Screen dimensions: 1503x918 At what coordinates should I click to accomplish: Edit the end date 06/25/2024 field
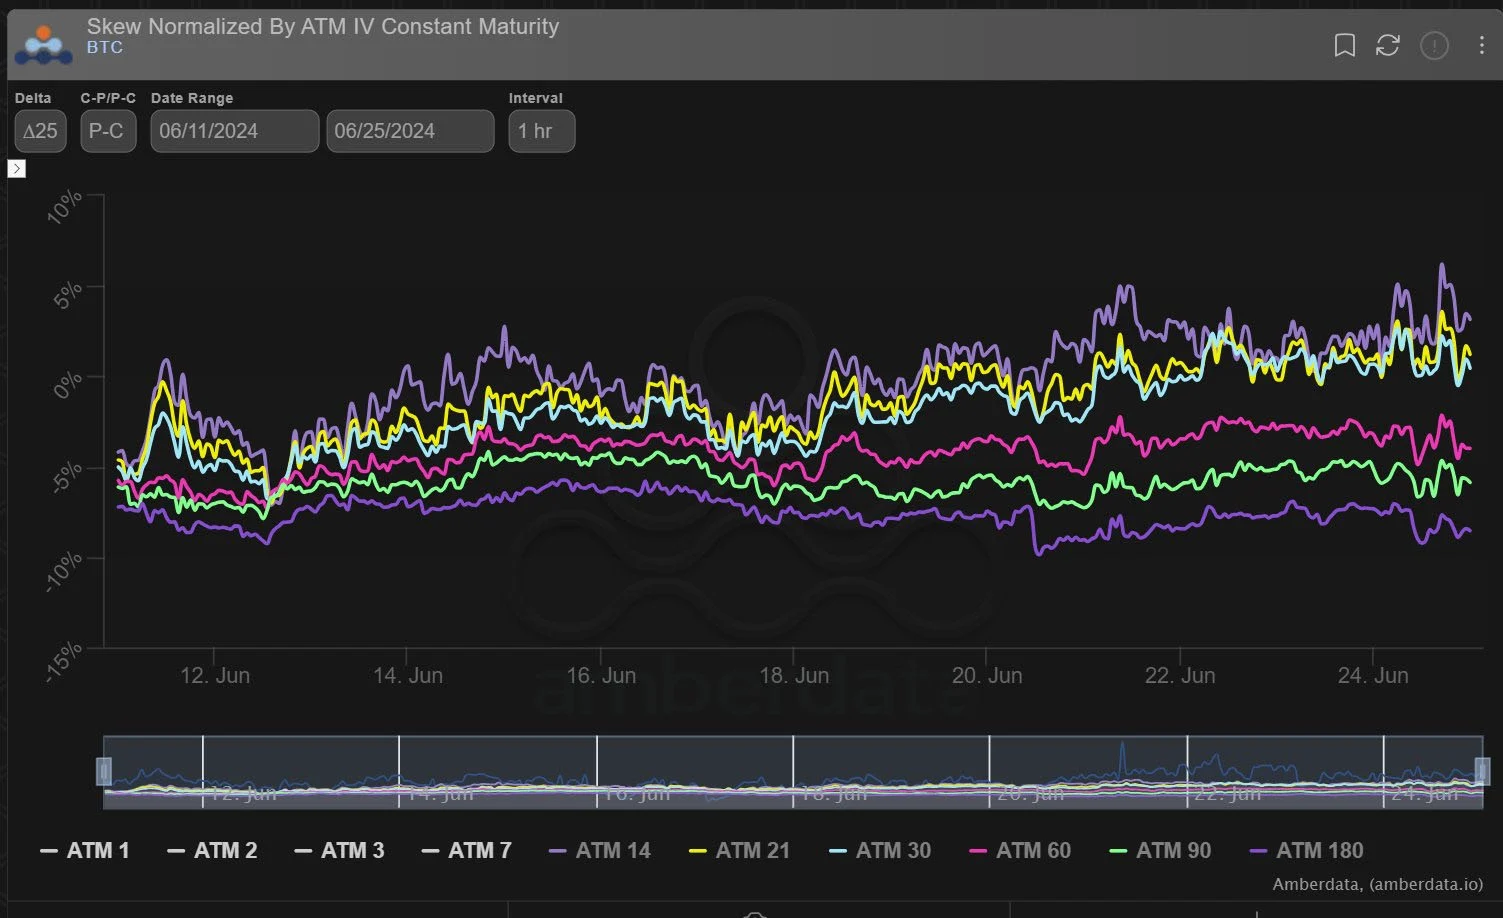410,131
